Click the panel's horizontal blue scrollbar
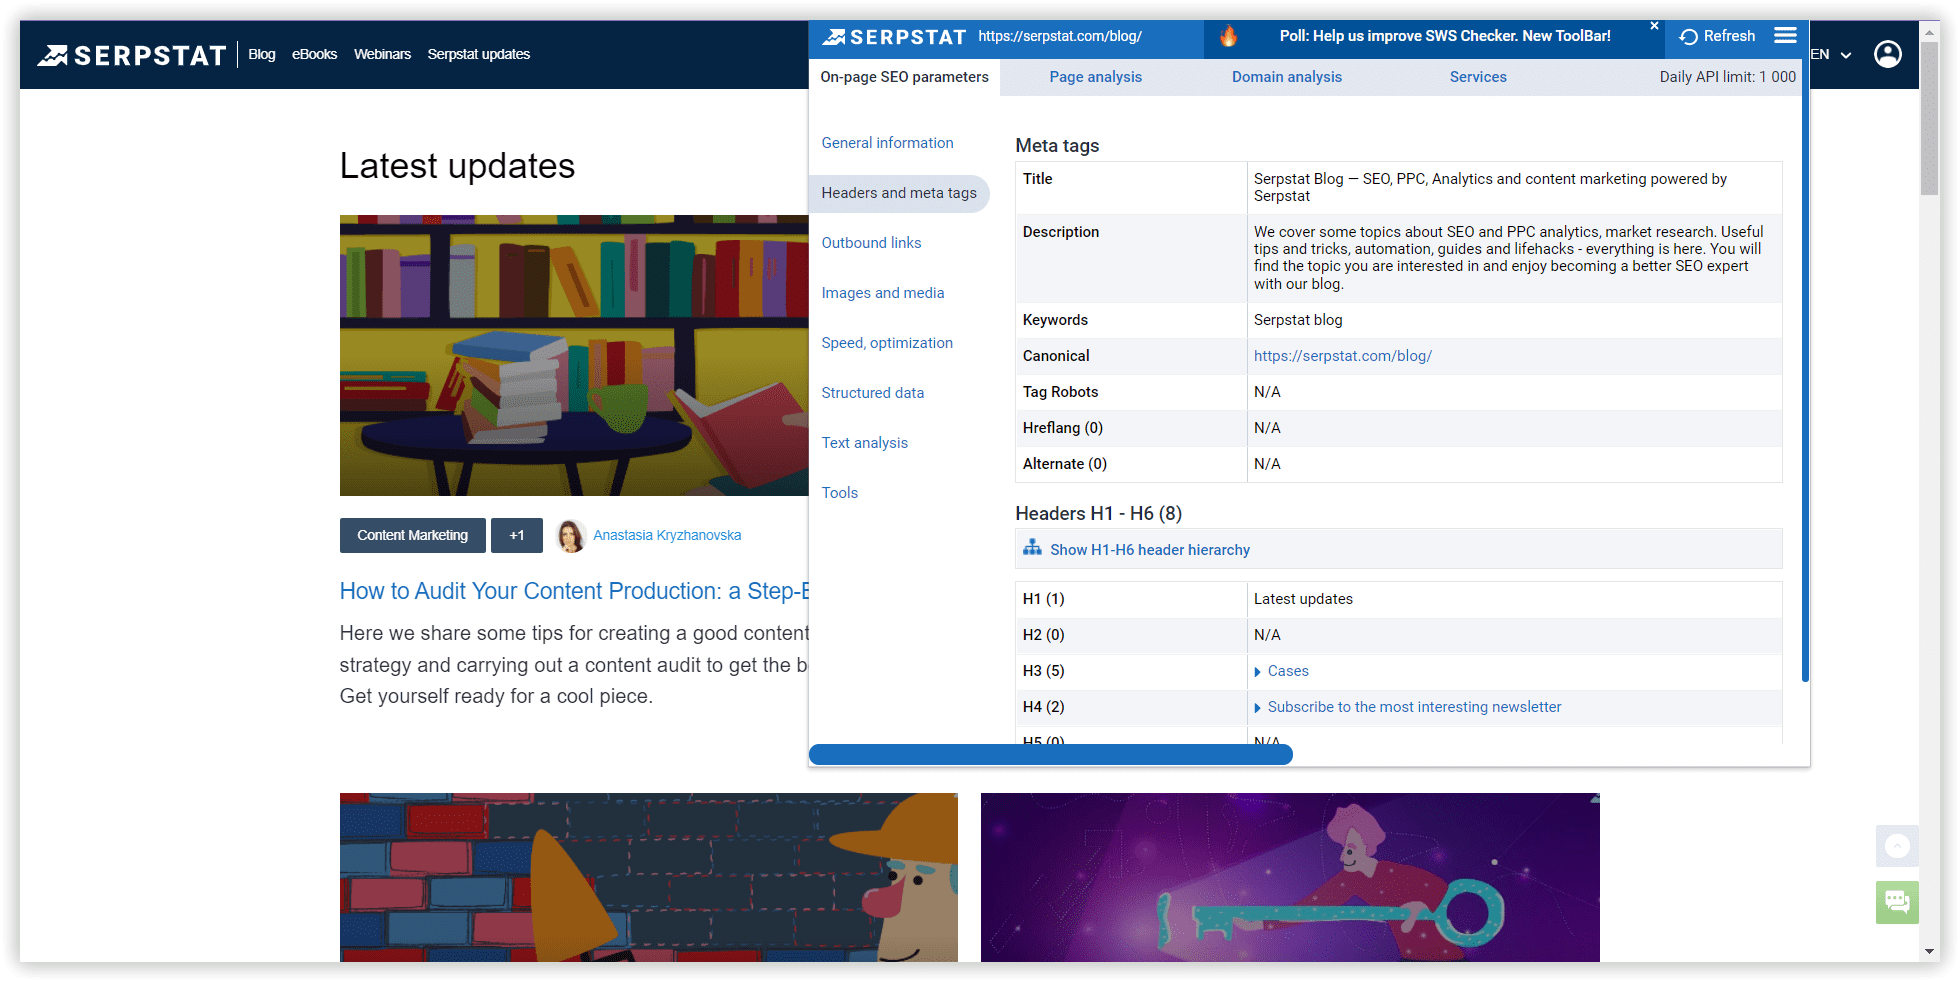This screenshot has height=982, width=1960. 1050,755
